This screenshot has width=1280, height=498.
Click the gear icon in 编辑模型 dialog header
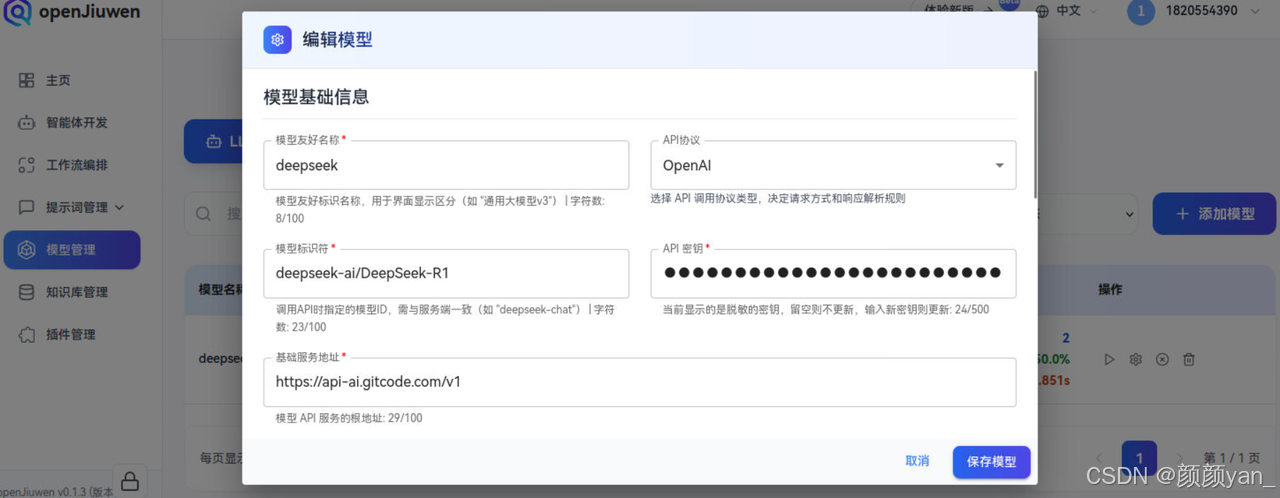(x=277, y=40)
